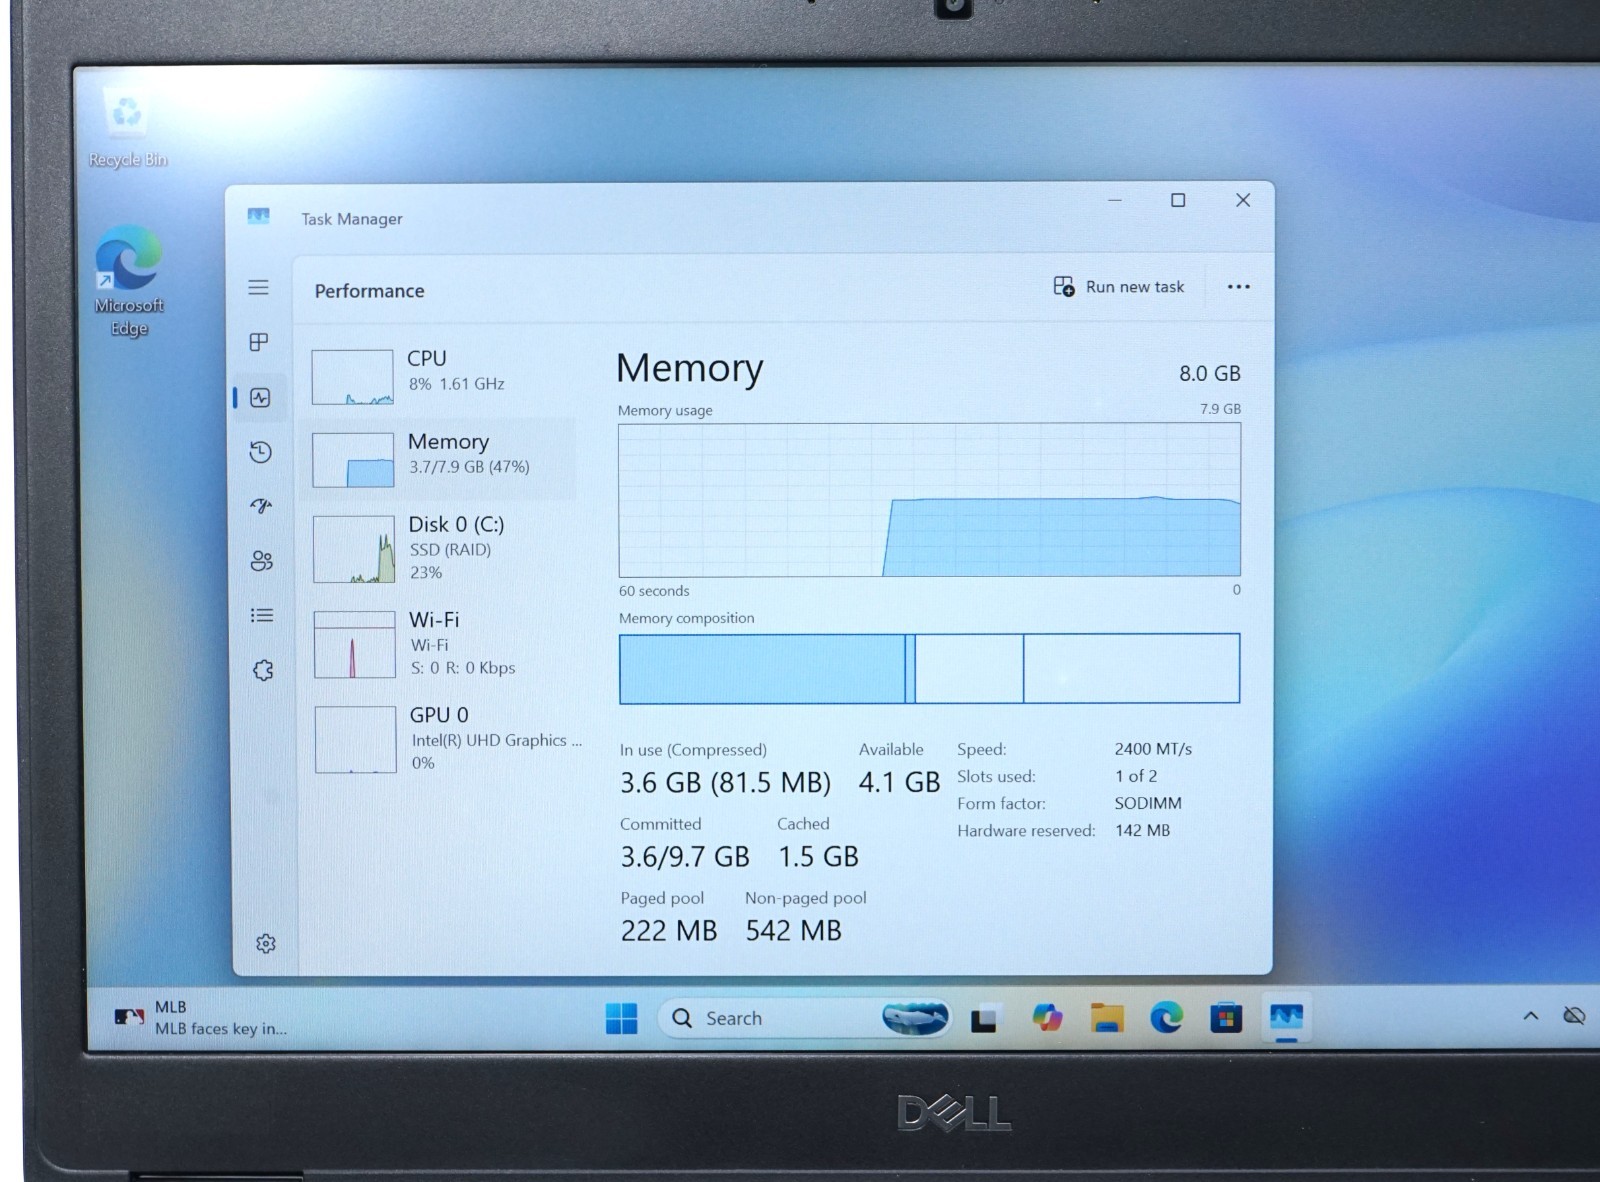
Task: Close the Task Manager window
Action: coord(1243,200)
